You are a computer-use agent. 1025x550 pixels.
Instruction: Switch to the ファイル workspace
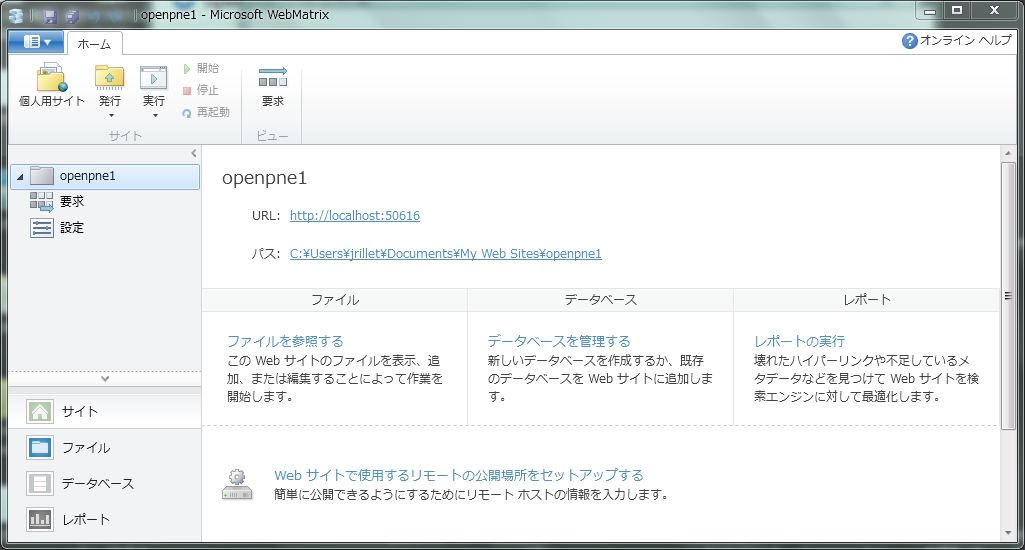click(x=85, y=448)
